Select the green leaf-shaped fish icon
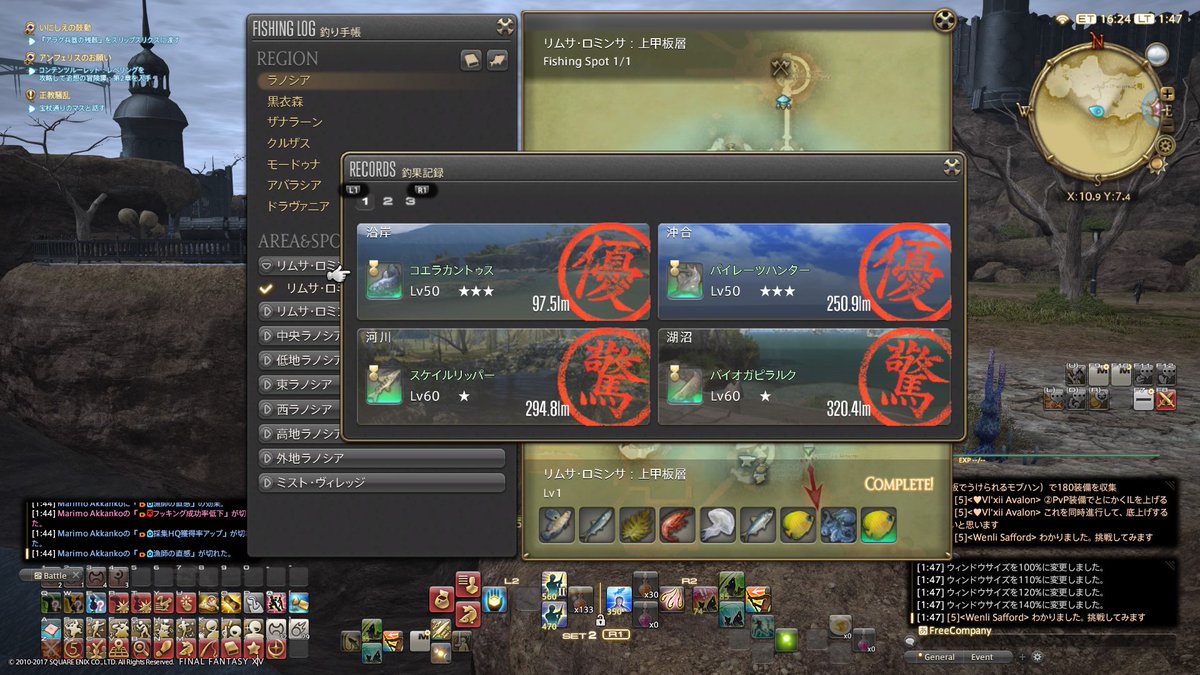 [637, 525]
